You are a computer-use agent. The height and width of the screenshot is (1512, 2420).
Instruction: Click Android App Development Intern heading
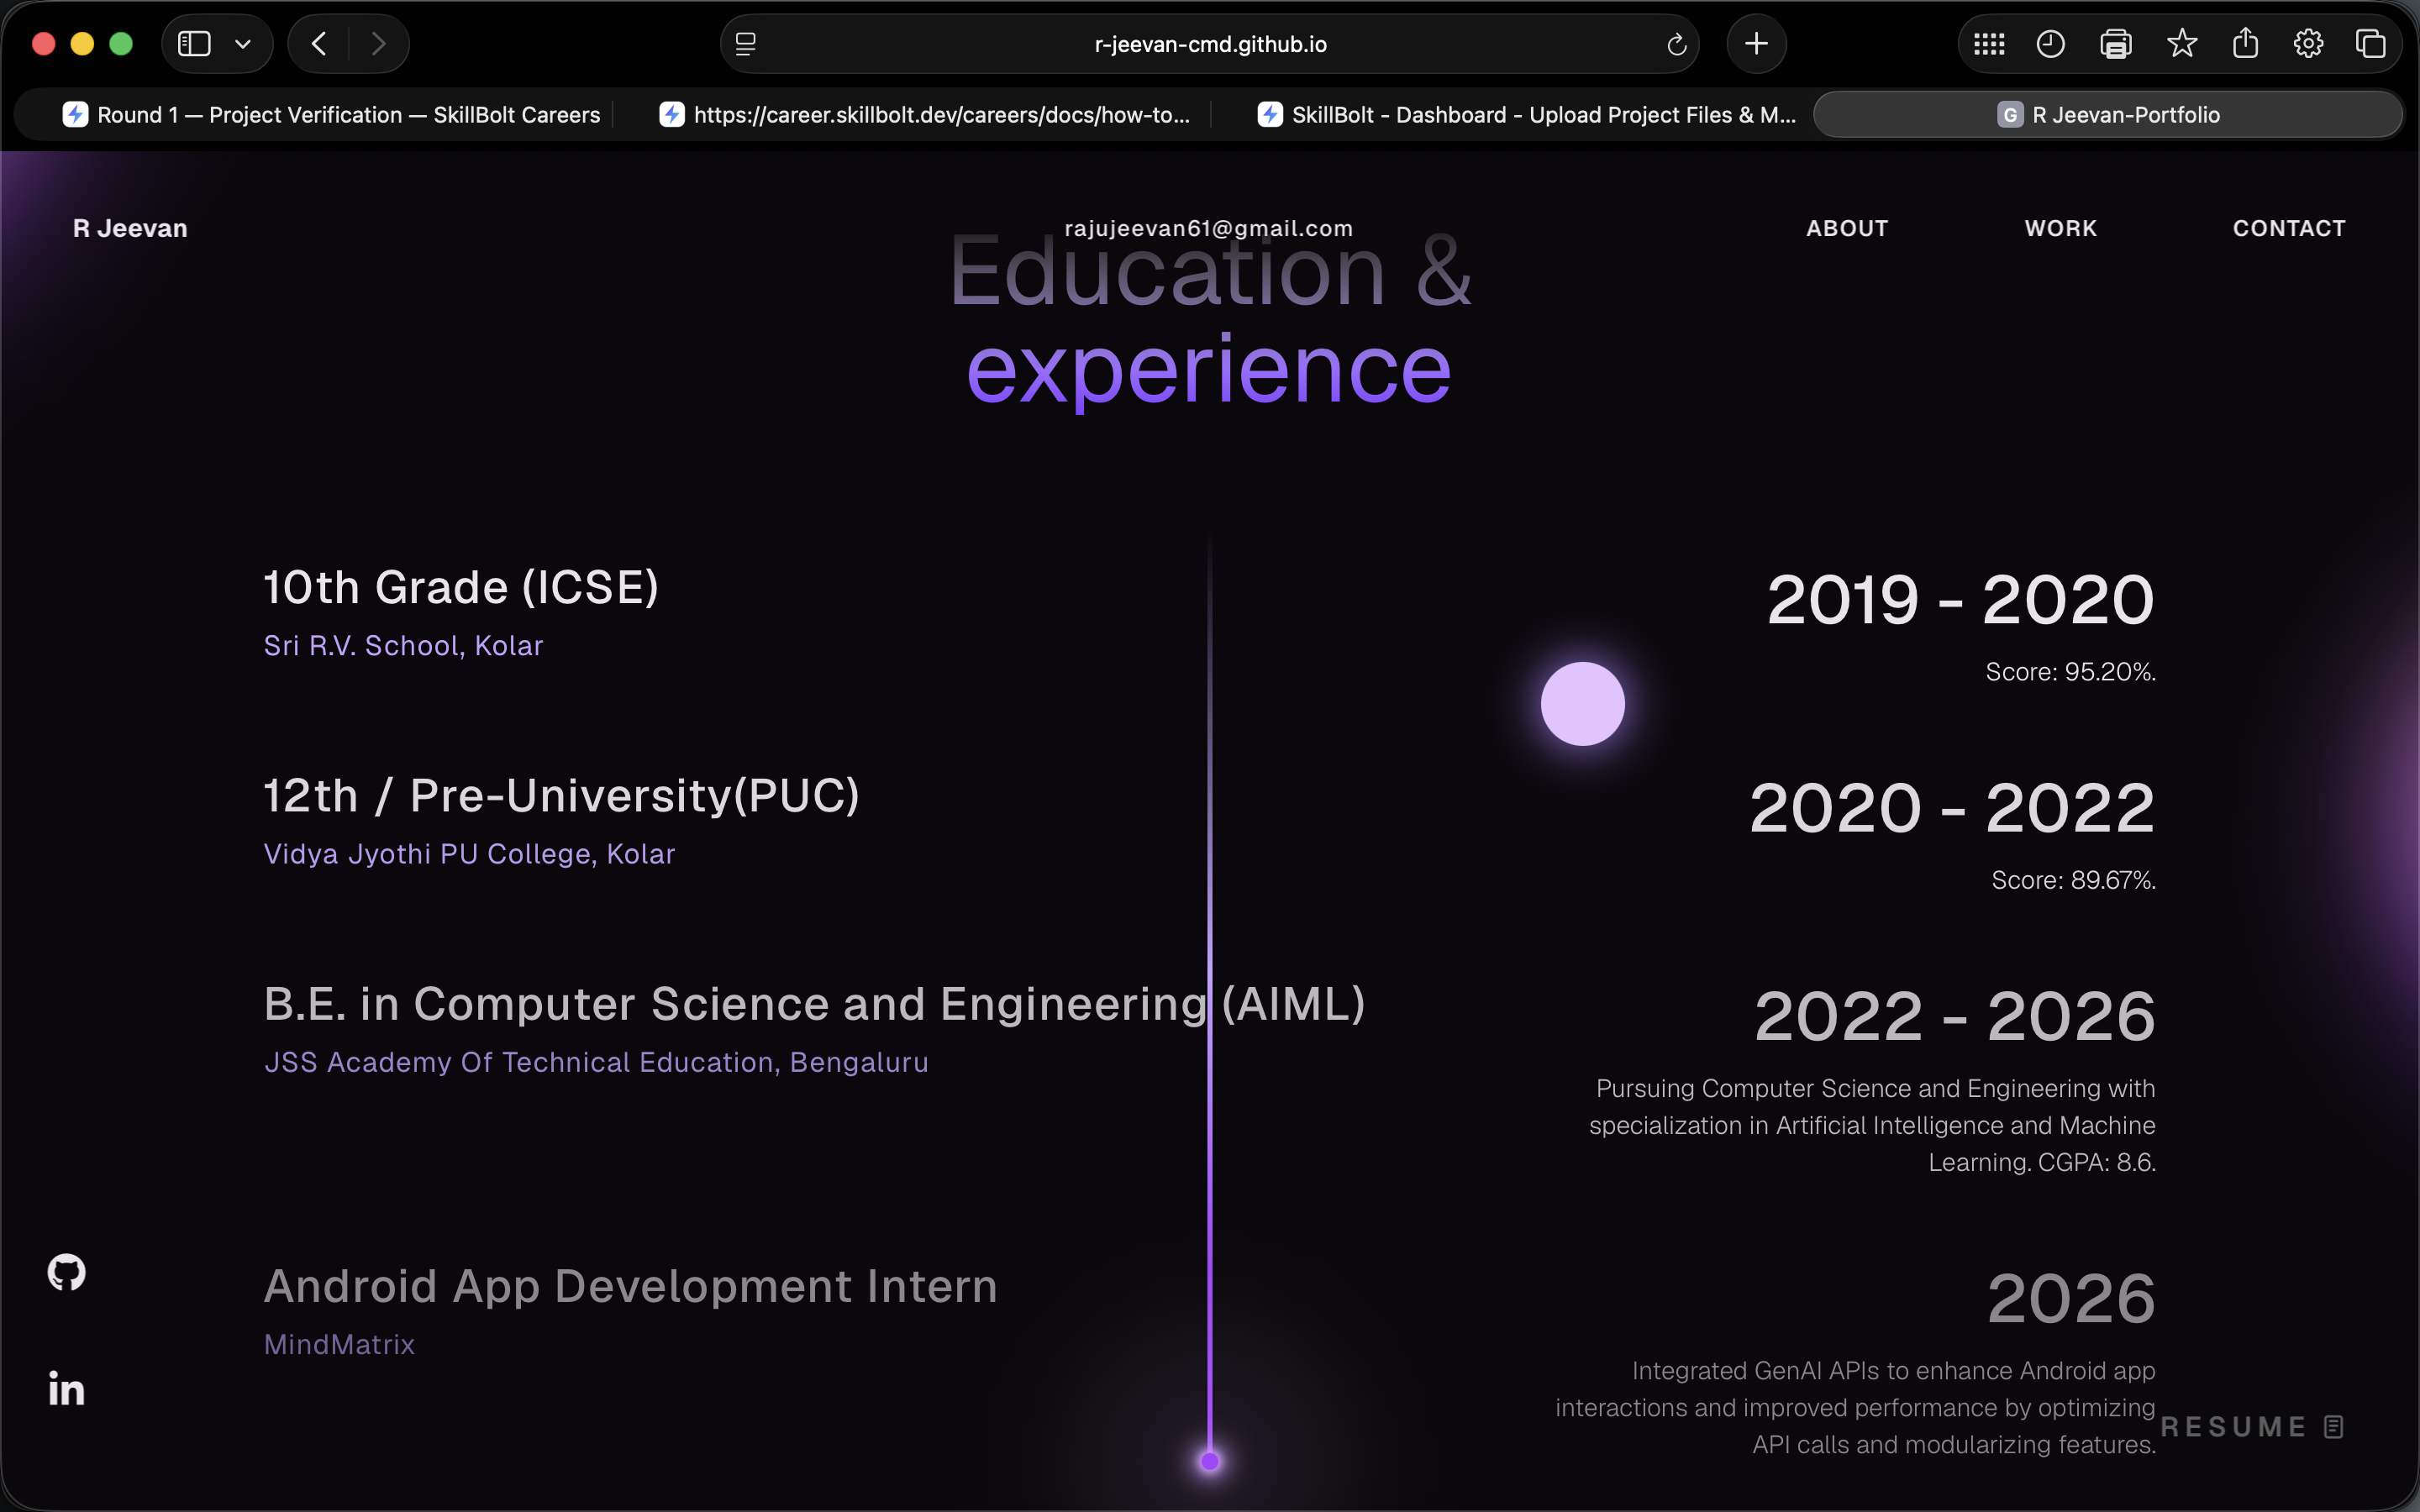tap(630, 1286)
